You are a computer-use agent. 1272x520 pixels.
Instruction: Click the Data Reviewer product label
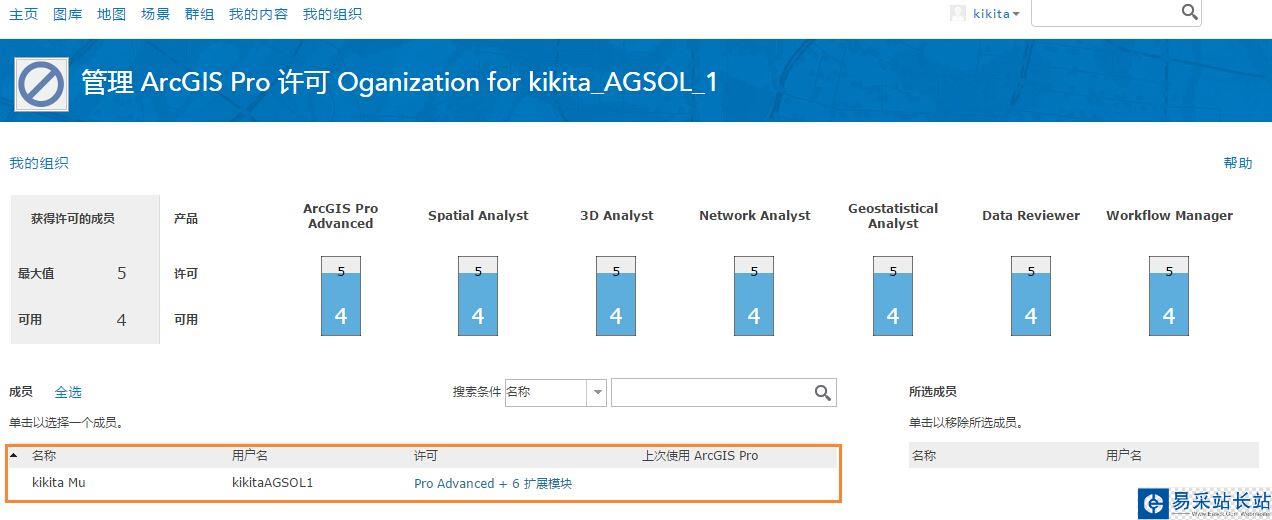pos(1031,216)
